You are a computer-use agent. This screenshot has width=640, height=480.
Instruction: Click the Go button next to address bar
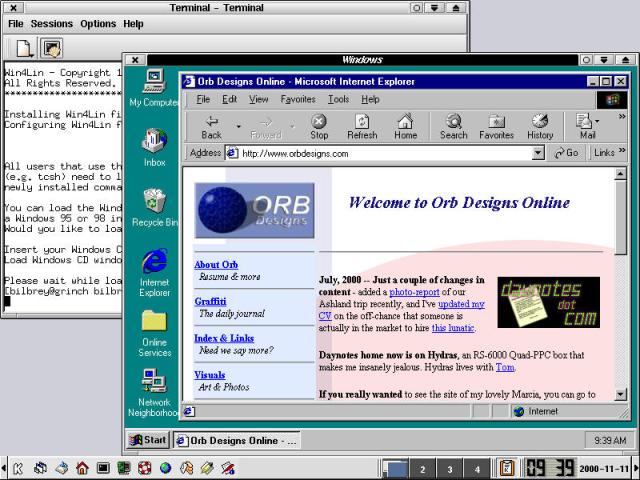tap(567, 153)
